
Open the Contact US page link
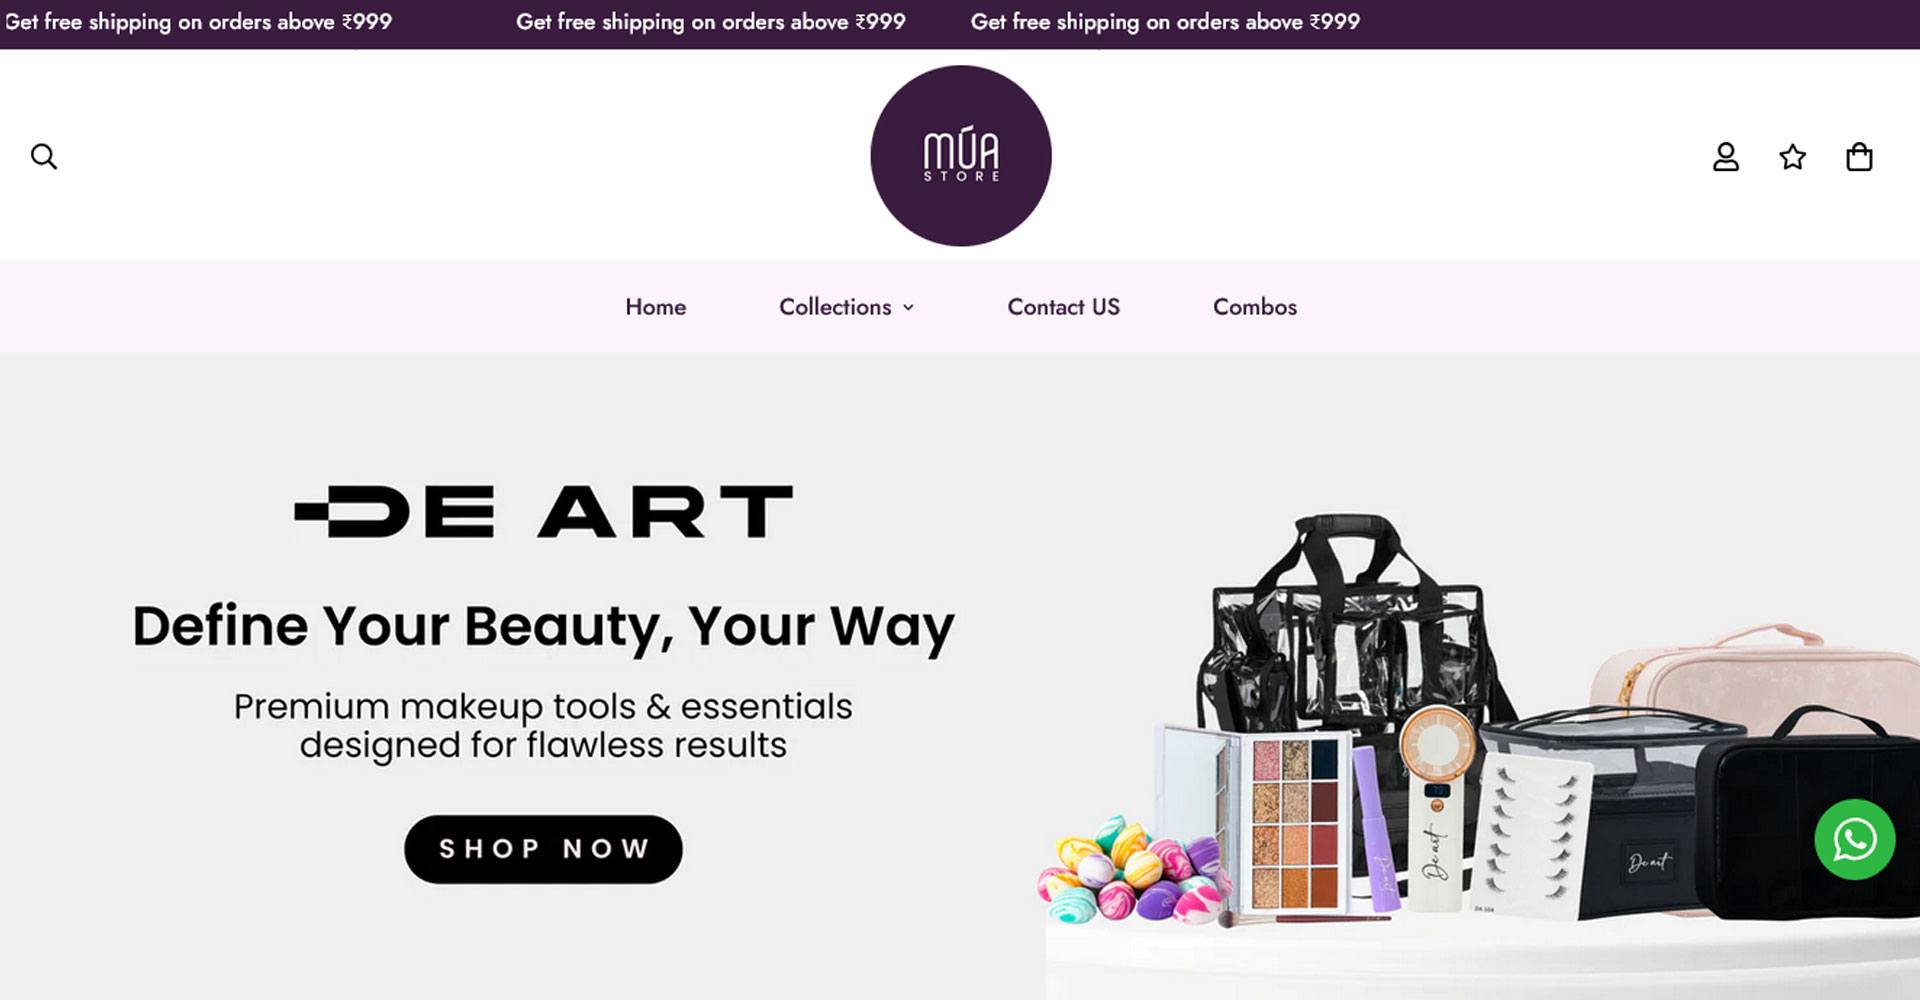point(1064,307)
